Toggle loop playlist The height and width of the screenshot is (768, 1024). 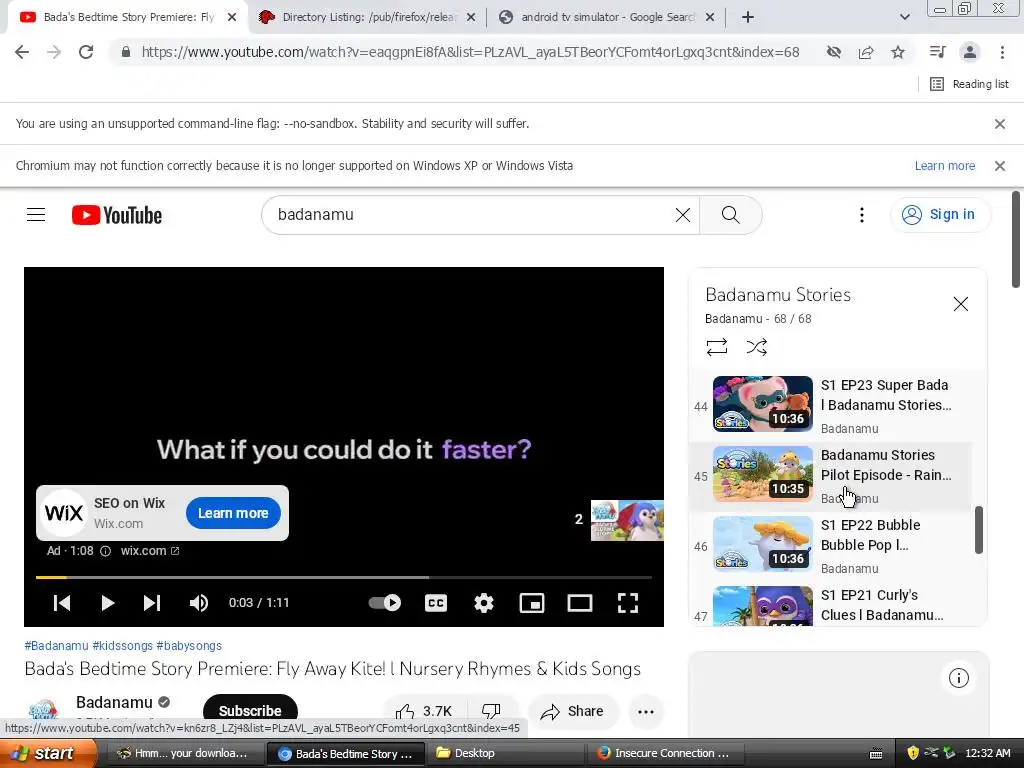point(716,347)
